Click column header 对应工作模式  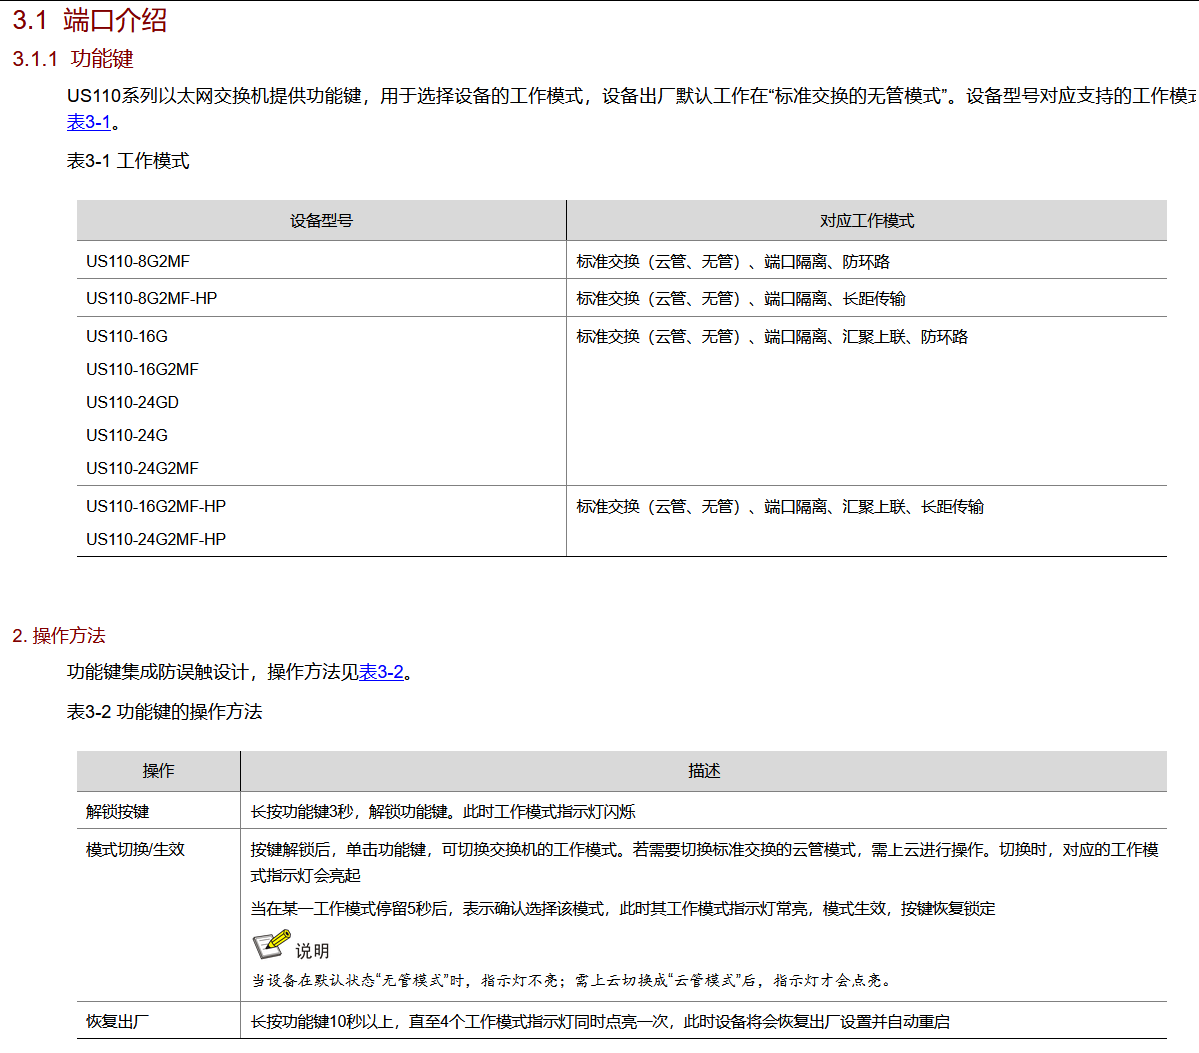point(866,221)
